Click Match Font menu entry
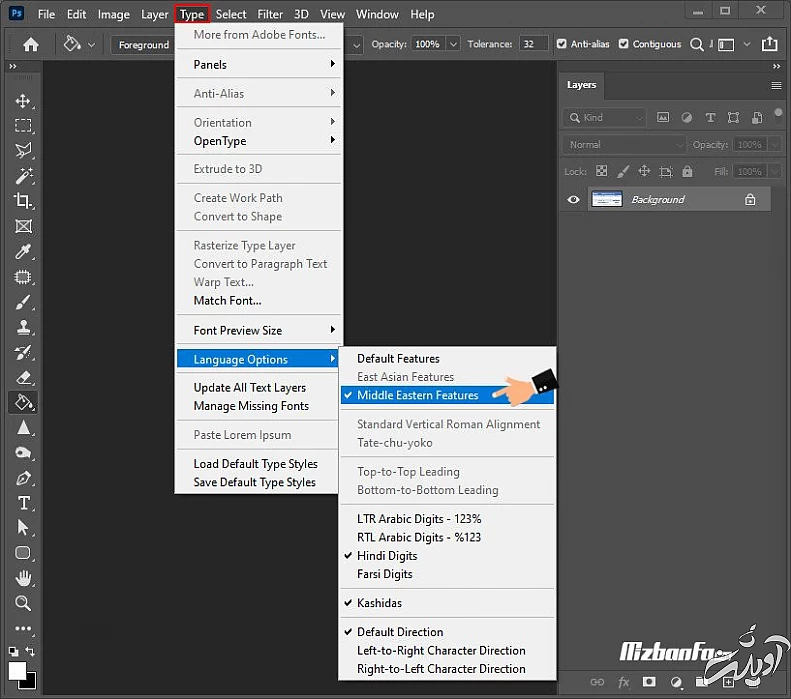Viewport: 791px width, 699px height. click(227, 301)
